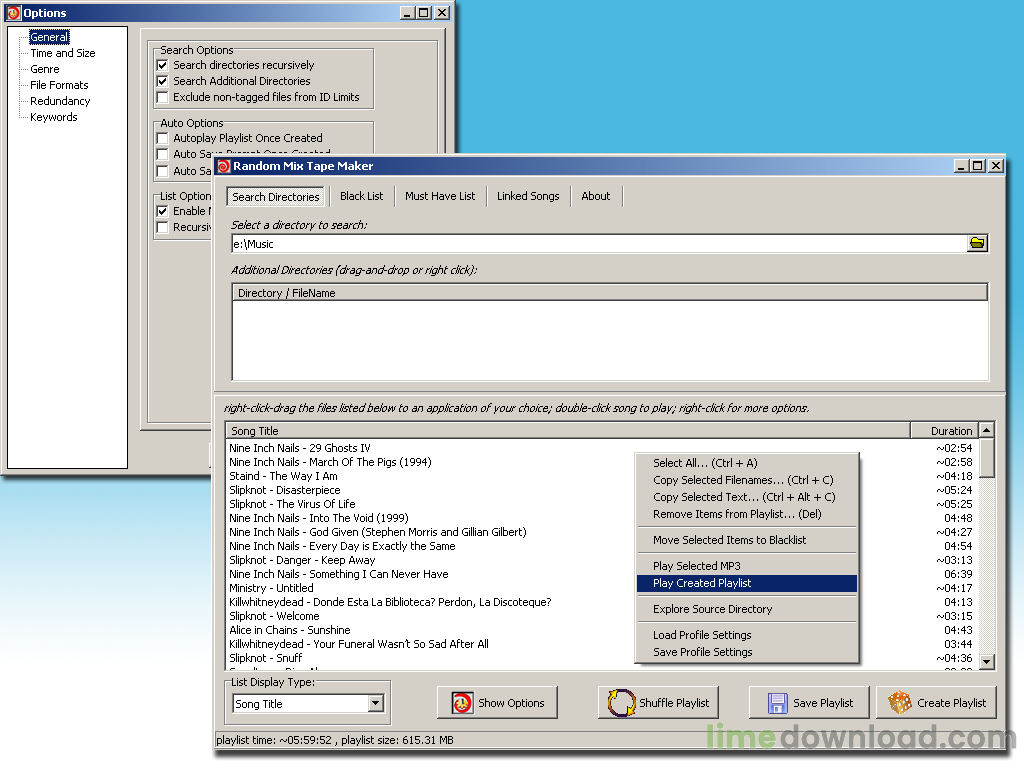This screenshot has width=1024, height=768.
Task: Click the Options window title bar icon
Action: (x=14, y=12)
